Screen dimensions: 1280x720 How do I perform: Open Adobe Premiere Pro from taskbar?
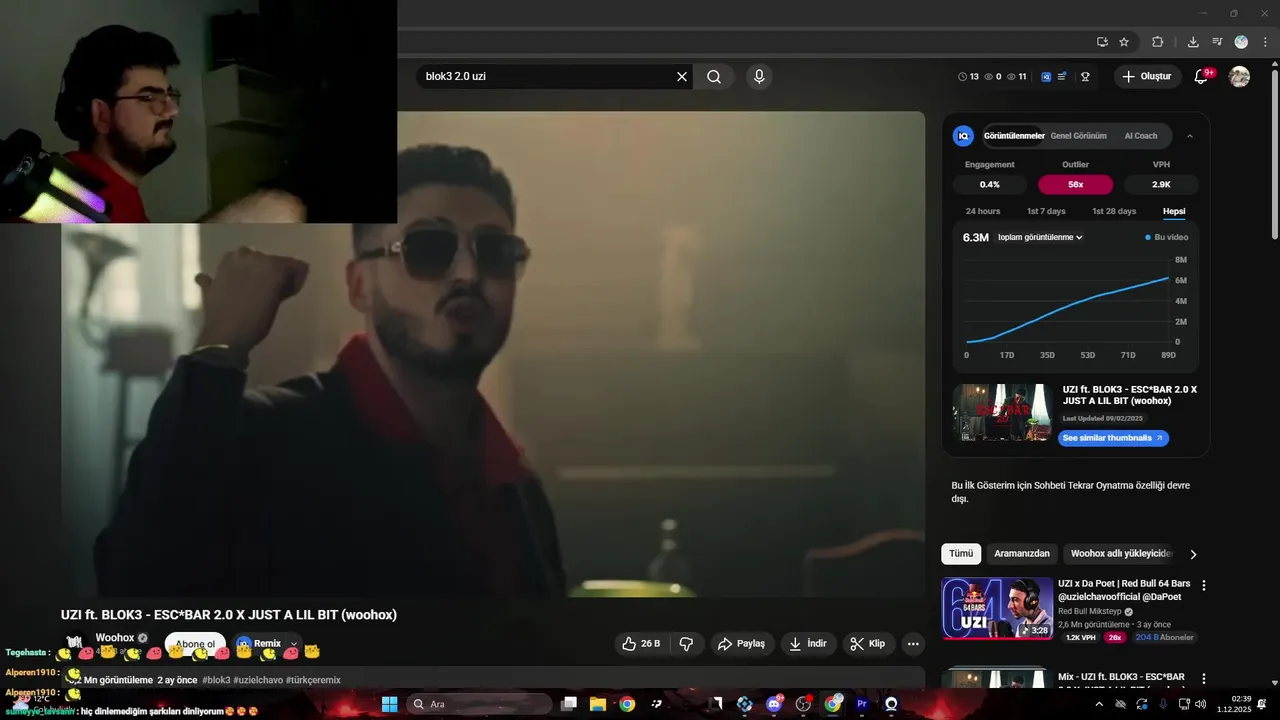pyautogui.click(x=862, y=704)
